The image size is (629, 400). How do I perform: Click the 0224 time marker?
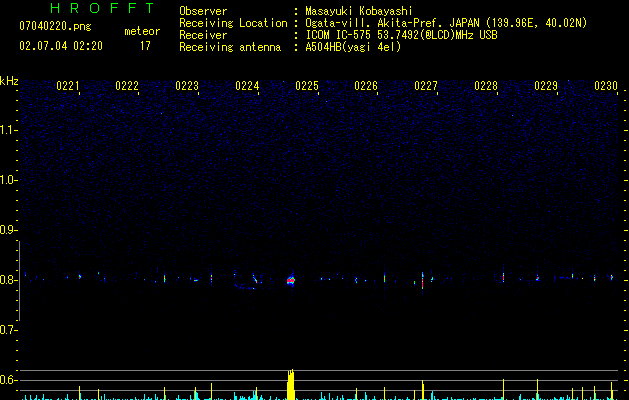[247, 86]
